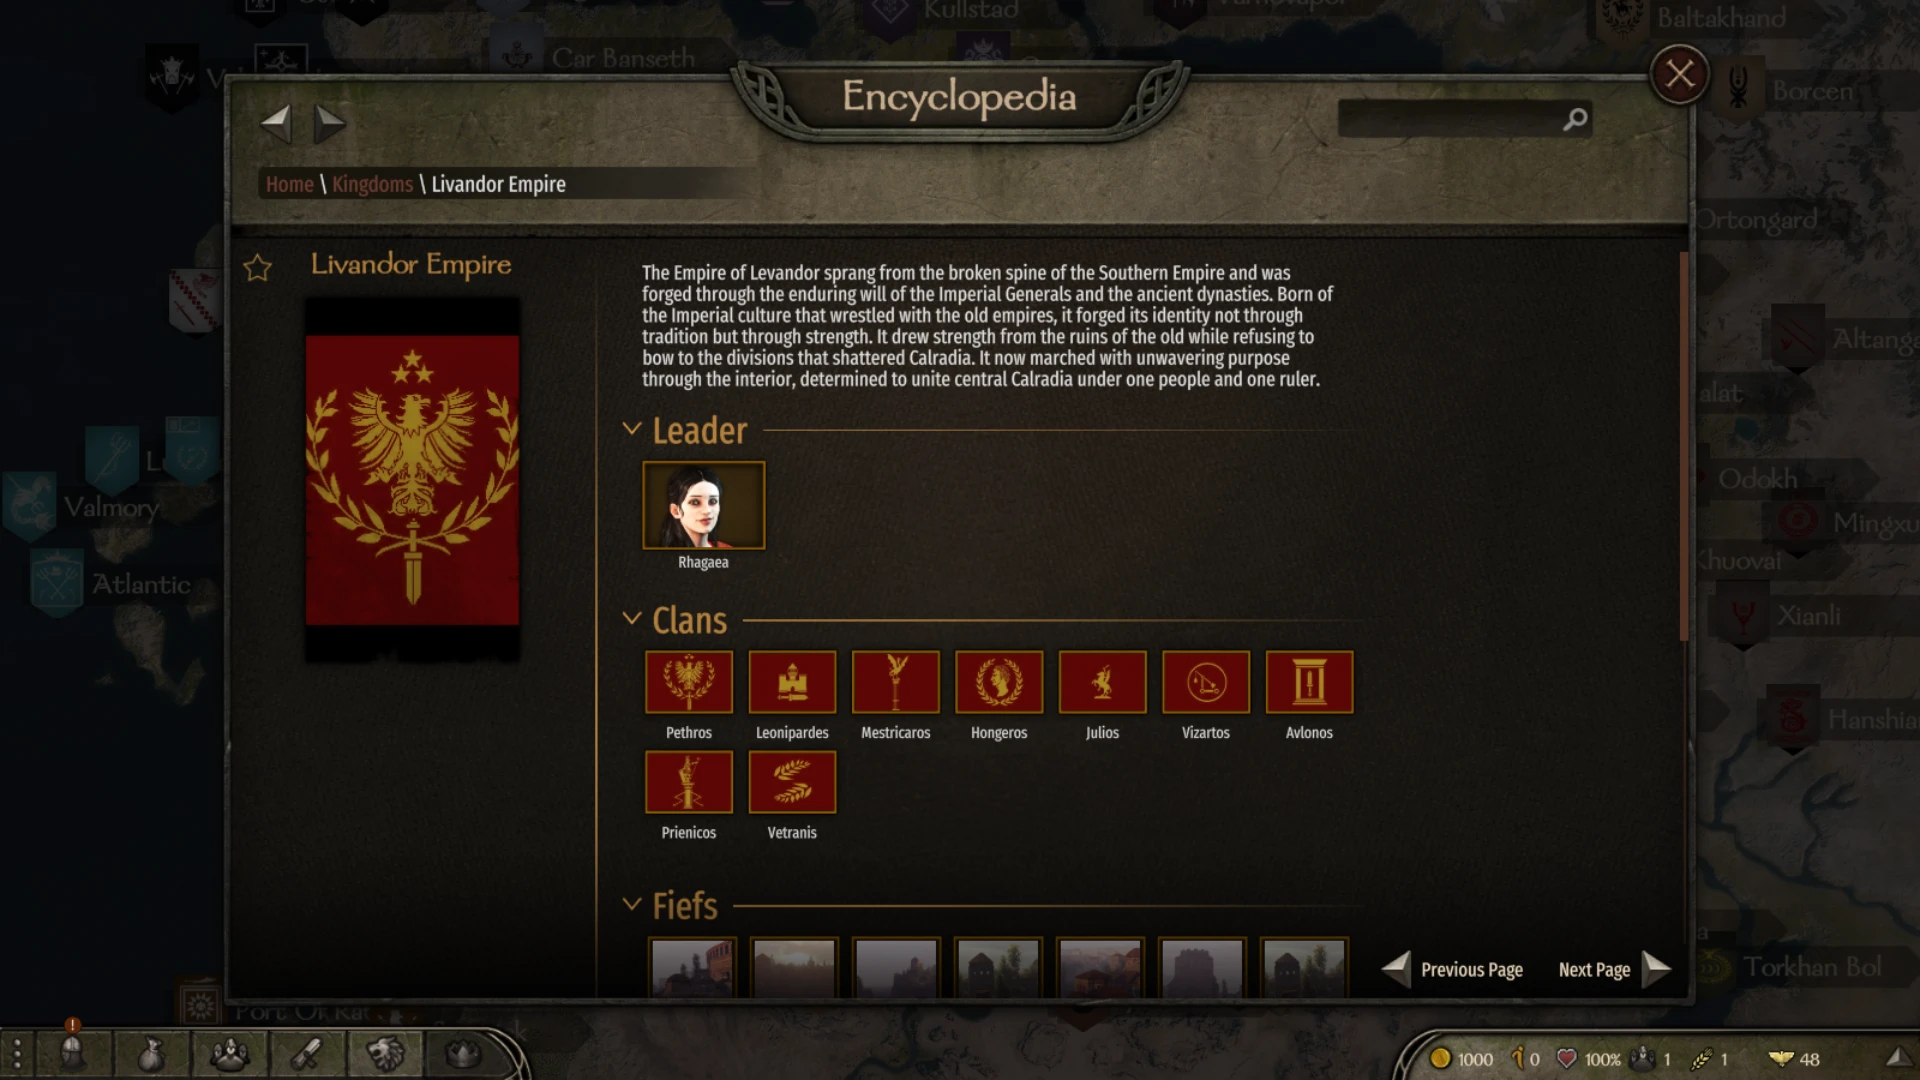Open the Vetranis clan banner
Screen dimensions: 1920x1080
[x=792, y=782]
